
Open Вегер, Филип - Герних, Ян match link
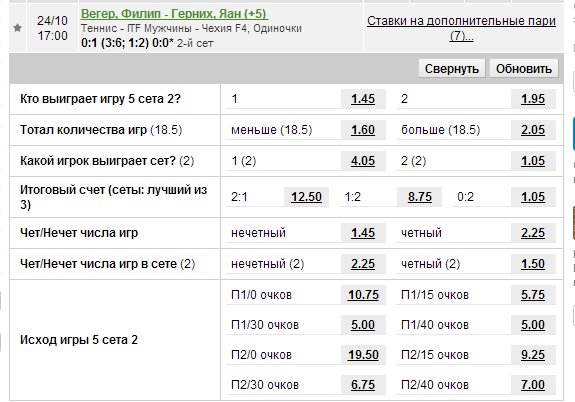pyautogui.click(x=174, y=14)
